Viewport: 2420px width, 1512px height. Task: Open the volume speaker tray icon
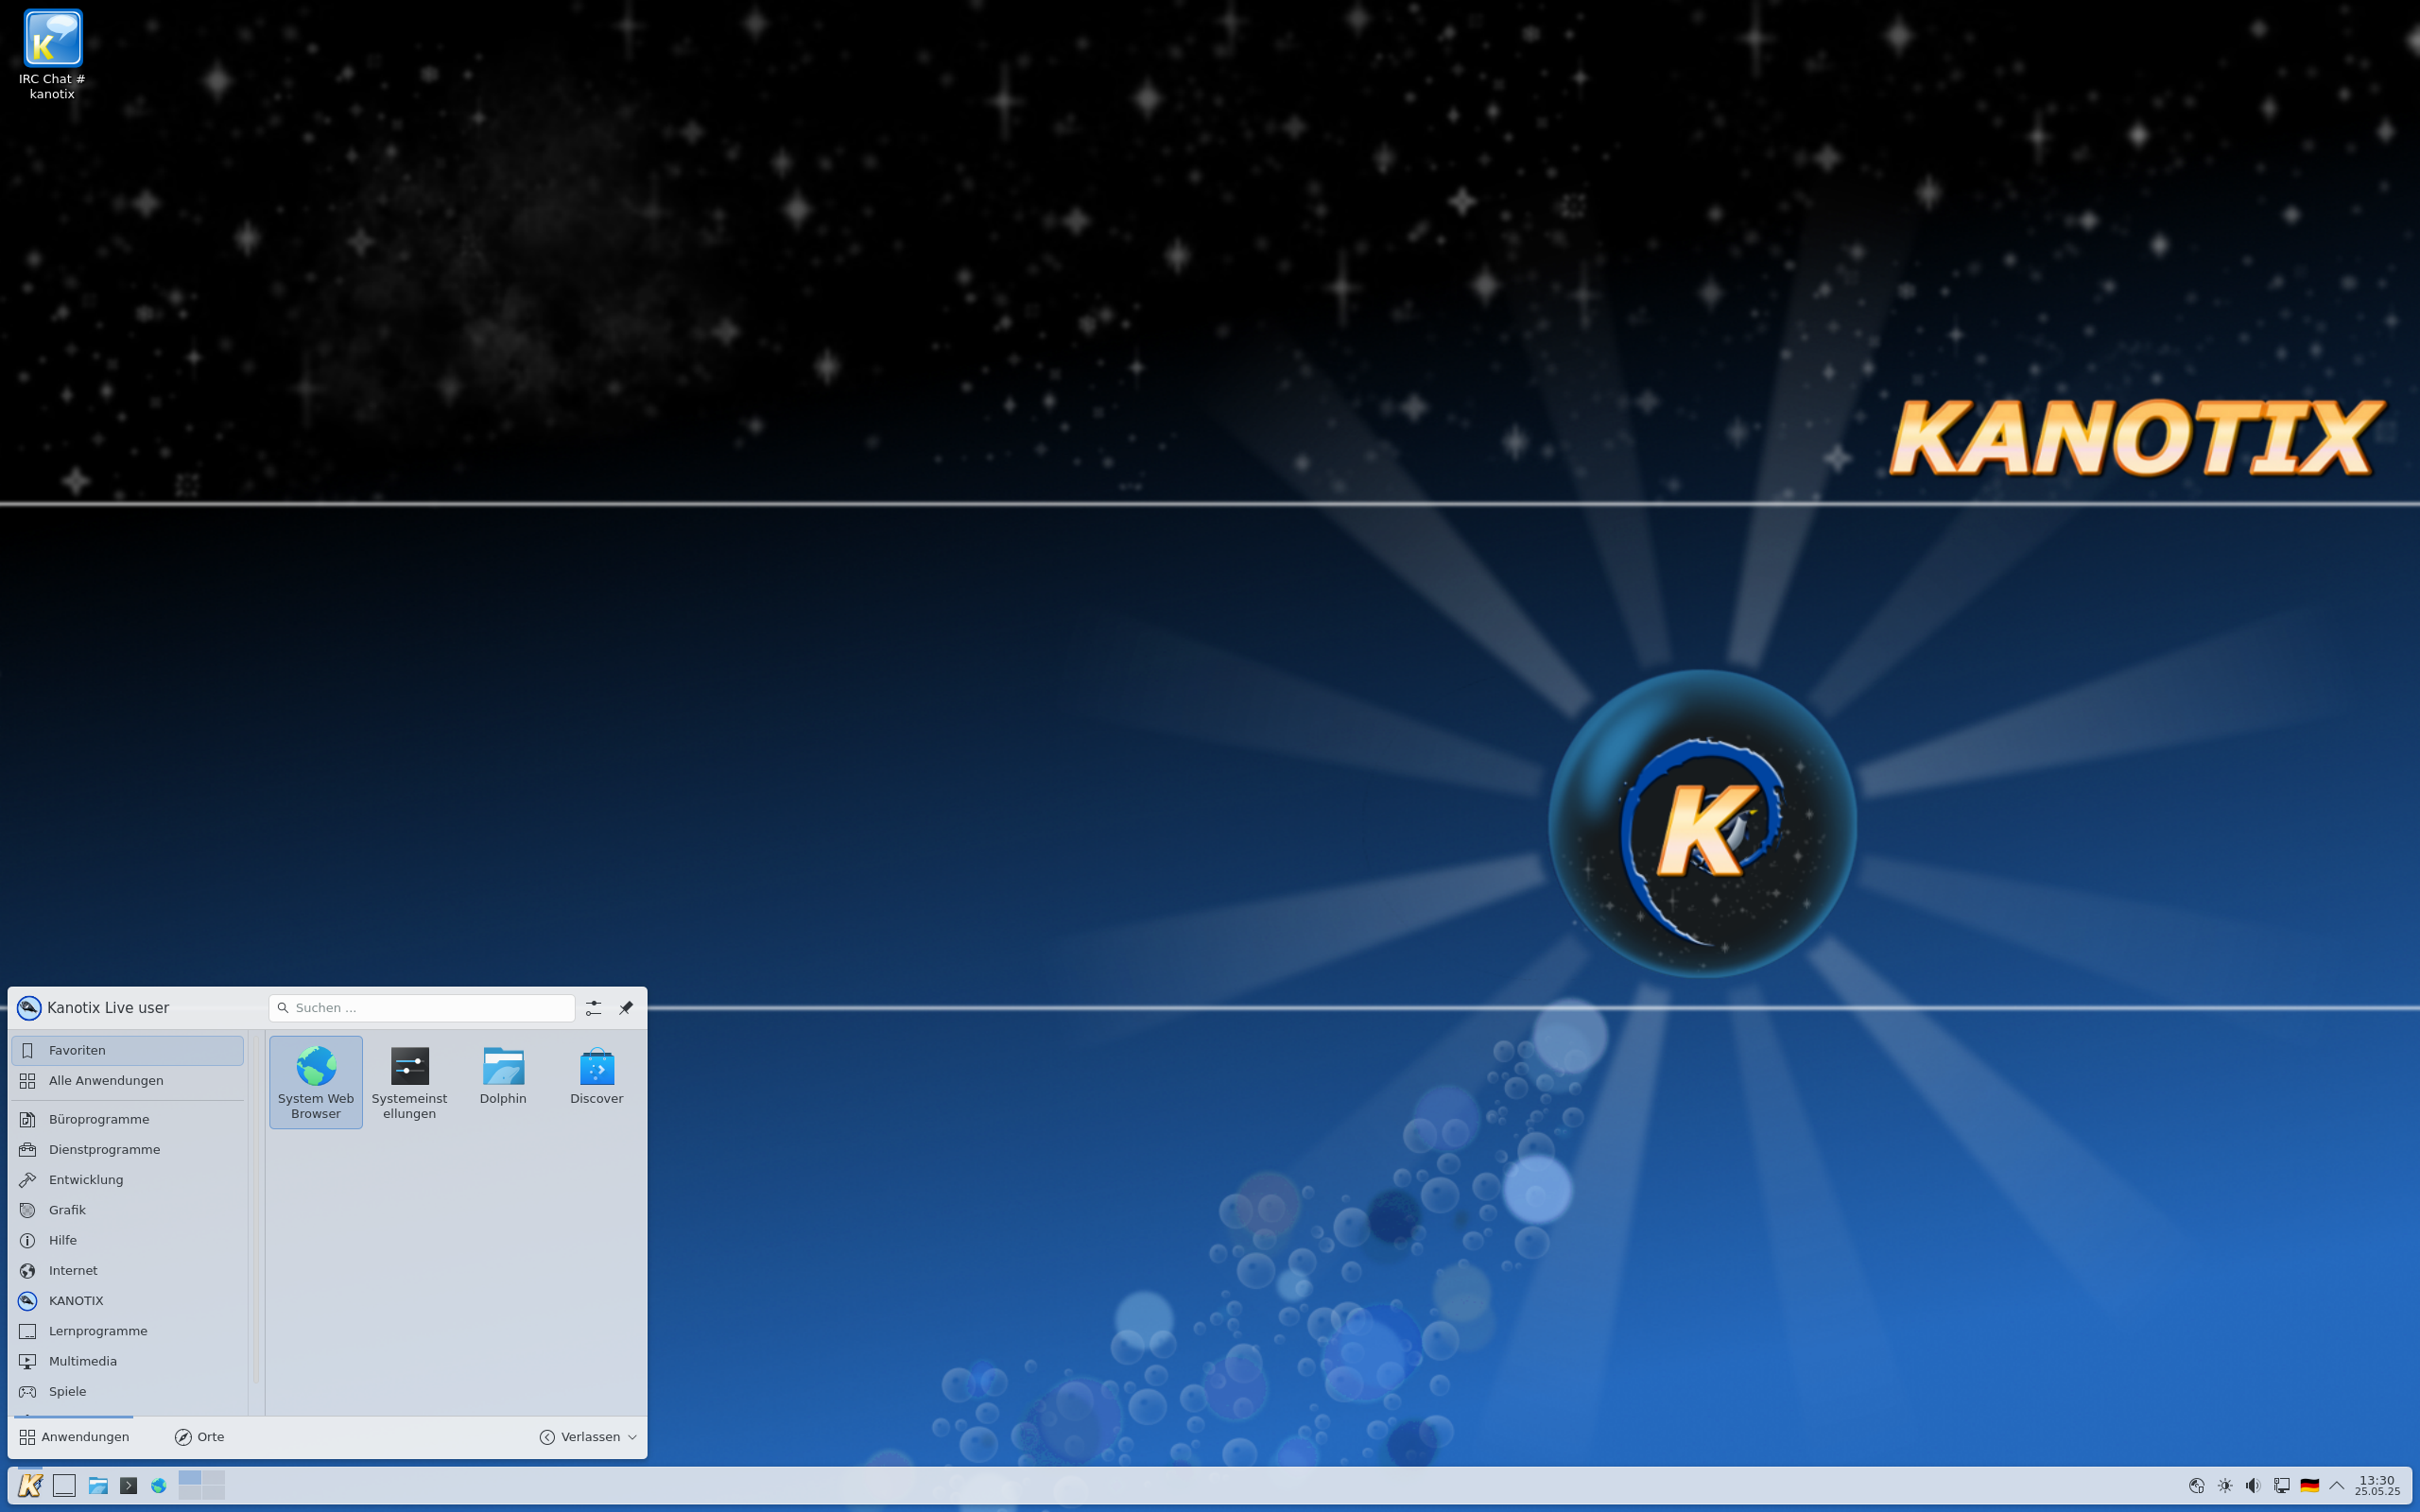2253,1485
